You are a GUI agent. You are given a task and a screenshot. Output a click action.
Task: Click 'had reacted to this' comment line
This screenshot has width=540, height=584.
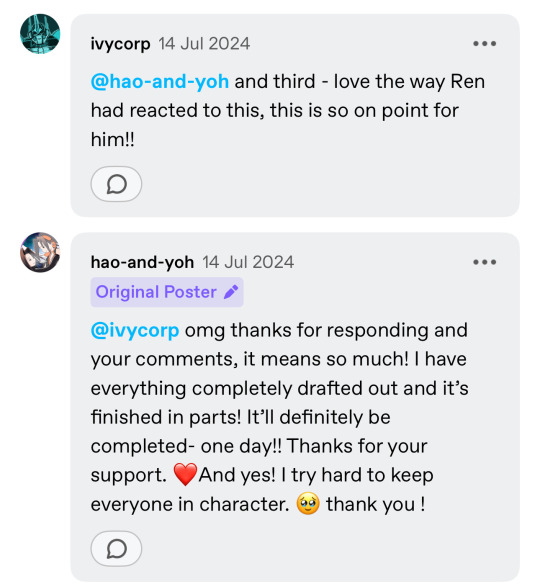click(x=274, y=111)
